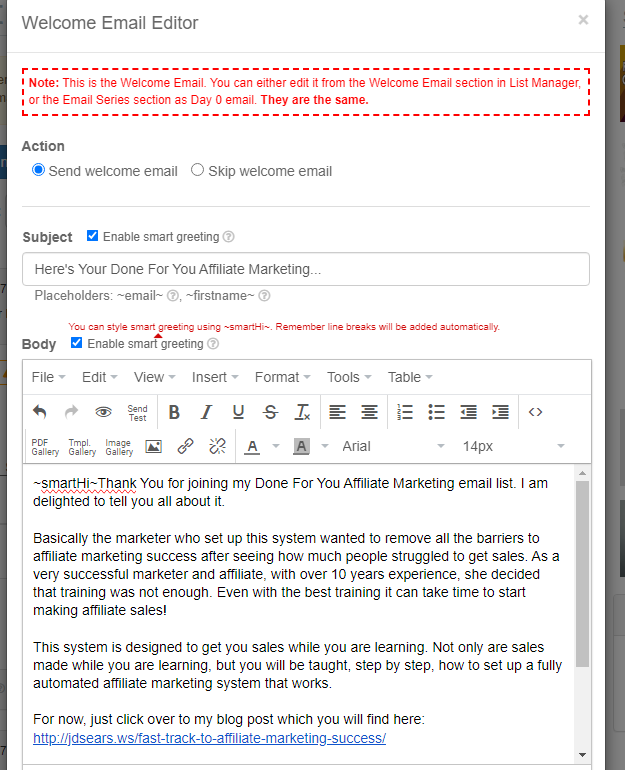
Task: Open the Format menu
Action: click(283, 377)
